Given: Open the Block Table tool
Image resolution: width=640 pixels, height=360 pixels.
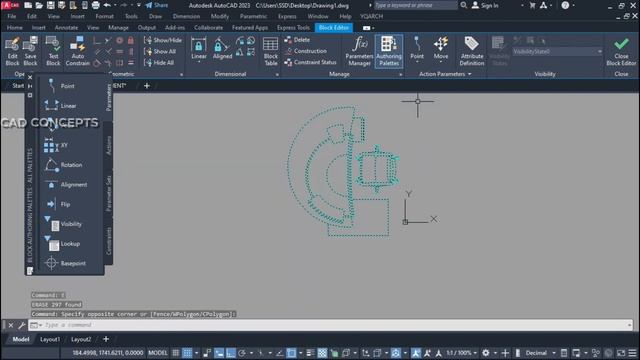Looking at the screenshot, I should pyautogui.click(x=271, y=51).
